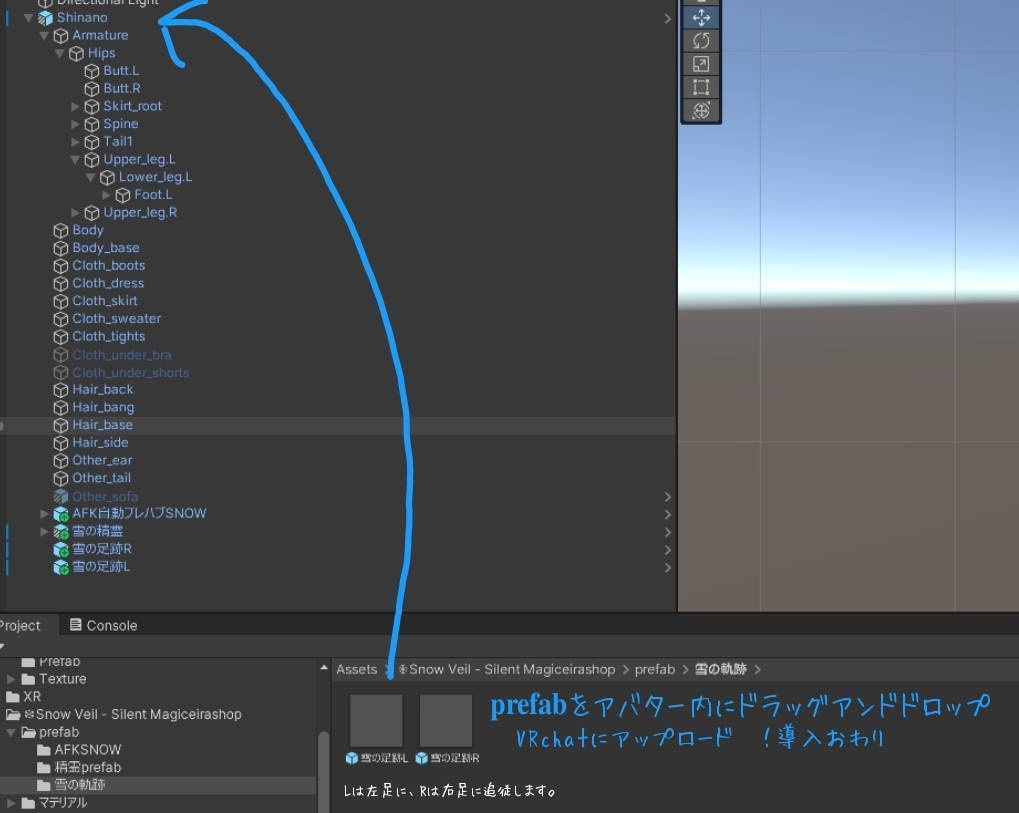Collapse the Armature node
Viewport: 1019px width, 813px height.
44,36
